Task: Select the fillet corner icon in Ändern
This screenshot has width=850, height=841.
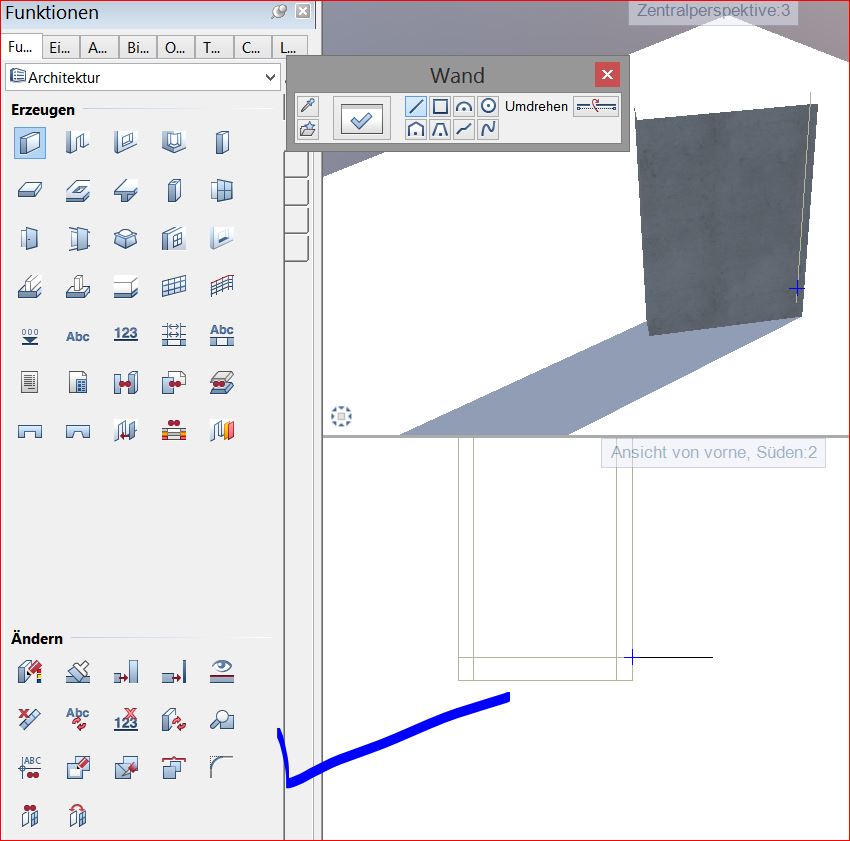Action: pyautogui.click(x=222, y=766)
